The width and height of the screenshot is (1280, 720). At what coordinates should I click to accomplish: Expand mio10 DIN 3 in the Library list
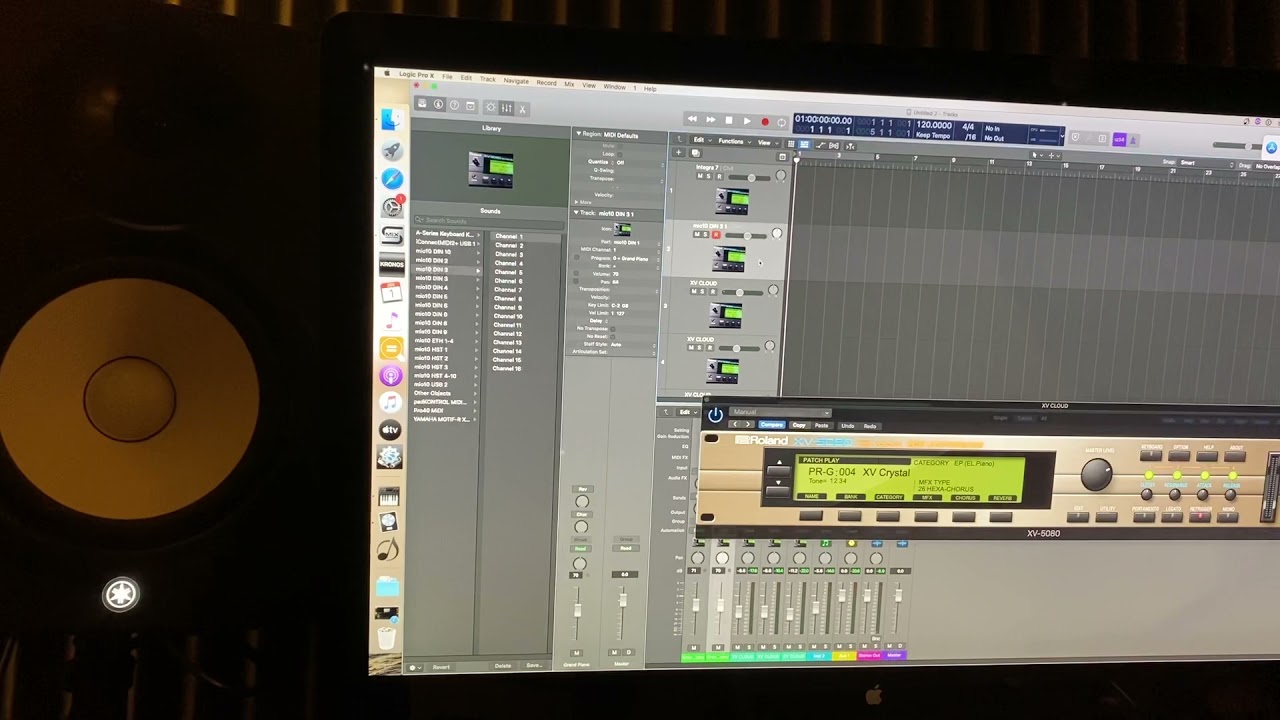click(x=477, y=269)
